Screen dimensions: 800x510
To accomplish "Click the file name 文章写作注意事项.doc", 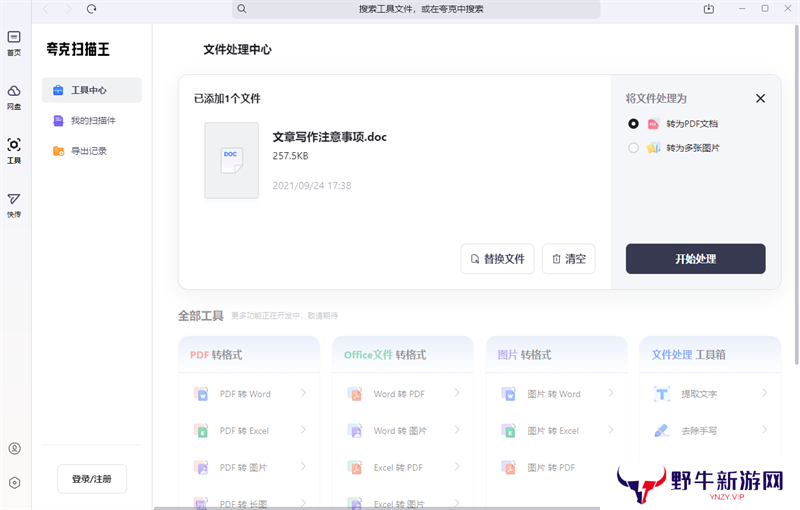I will [x=330, y=137].
